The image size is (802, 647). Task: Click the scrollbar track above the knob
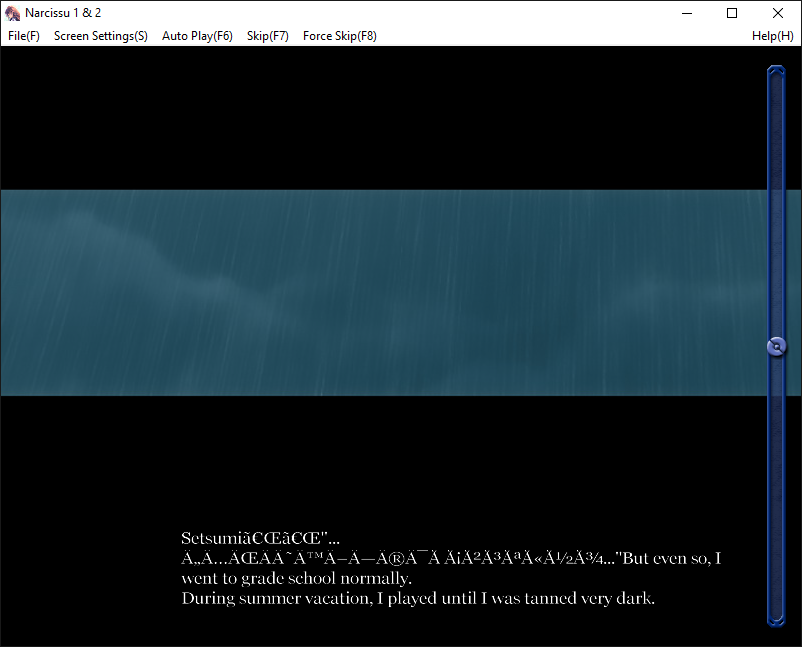[x=776, y=200]
